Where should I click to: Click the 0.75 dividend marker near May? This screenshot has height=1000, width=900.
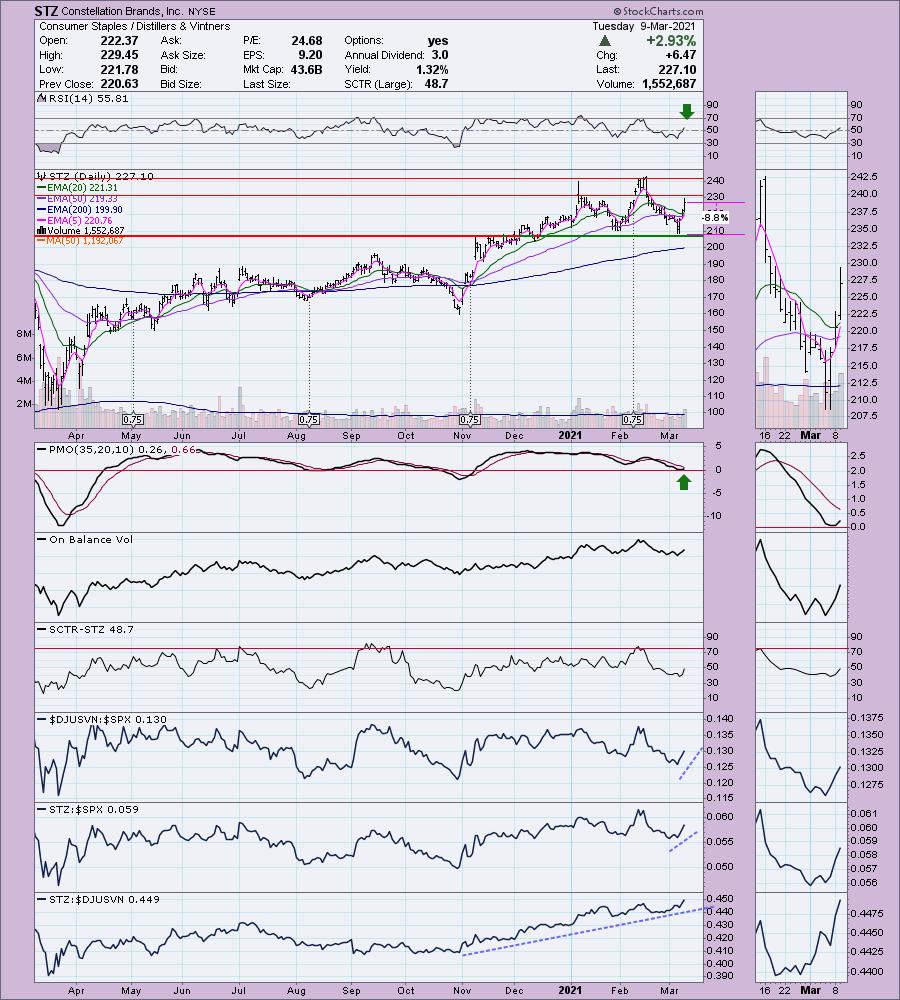pos(133,420)
